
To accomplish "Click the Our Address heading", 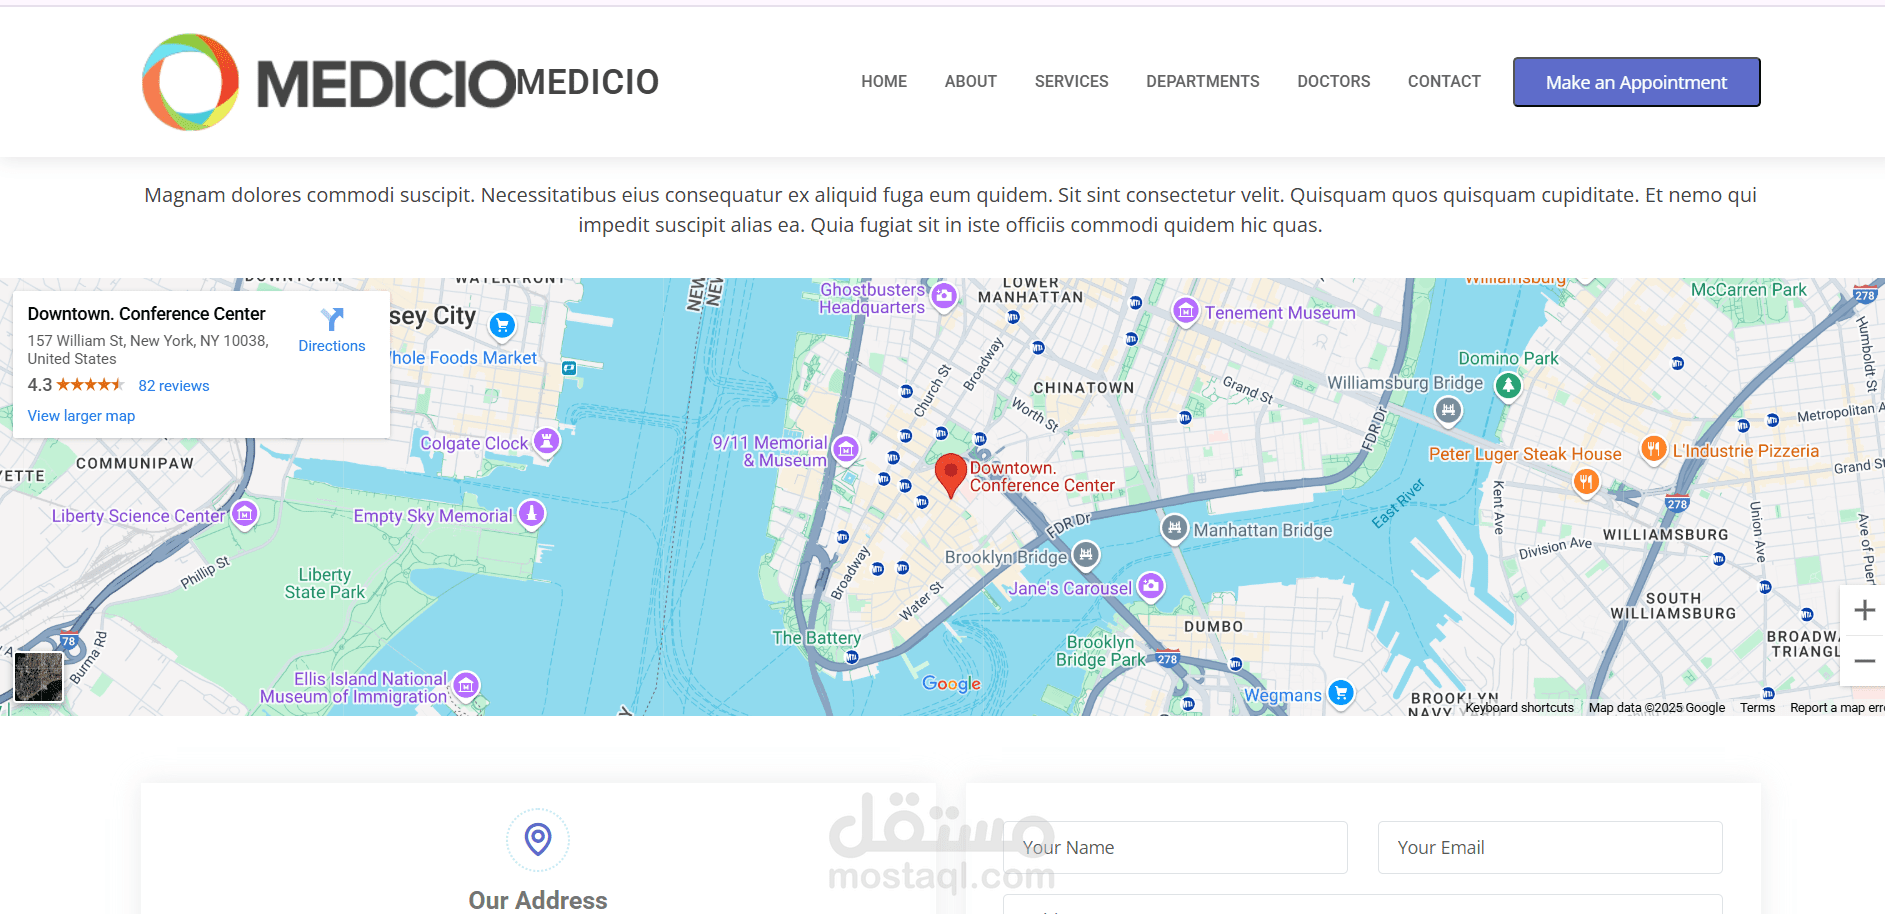I will point(538,900).
